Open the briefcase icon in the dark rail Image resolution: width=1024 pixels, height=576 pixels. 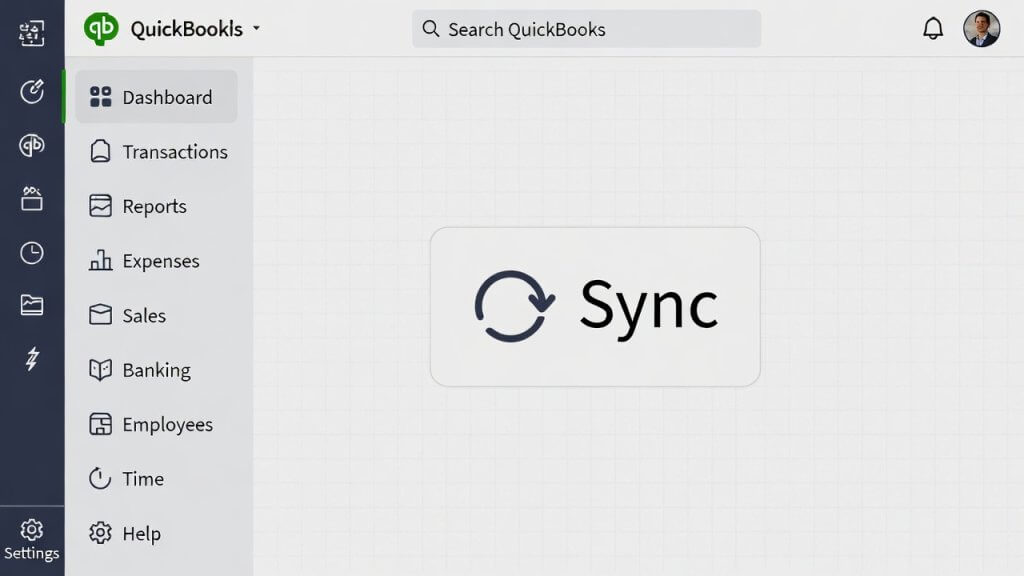(31, 199)
